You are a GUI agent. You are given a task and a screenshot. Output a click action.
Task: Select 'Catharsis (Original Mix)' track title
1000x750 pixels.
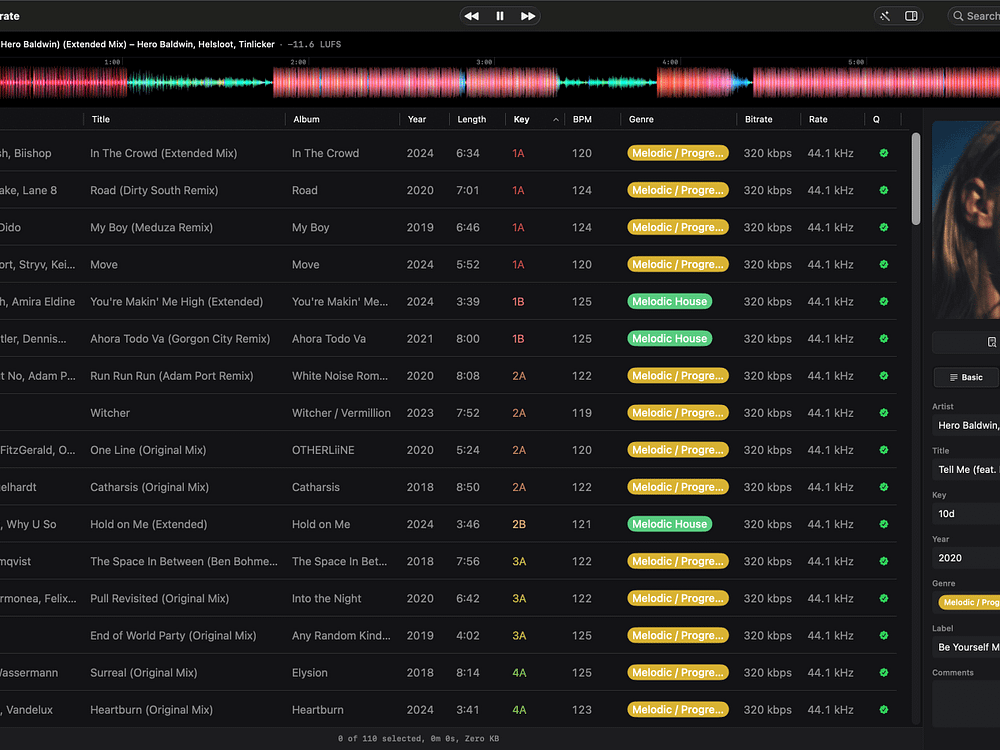click(149, 487)
